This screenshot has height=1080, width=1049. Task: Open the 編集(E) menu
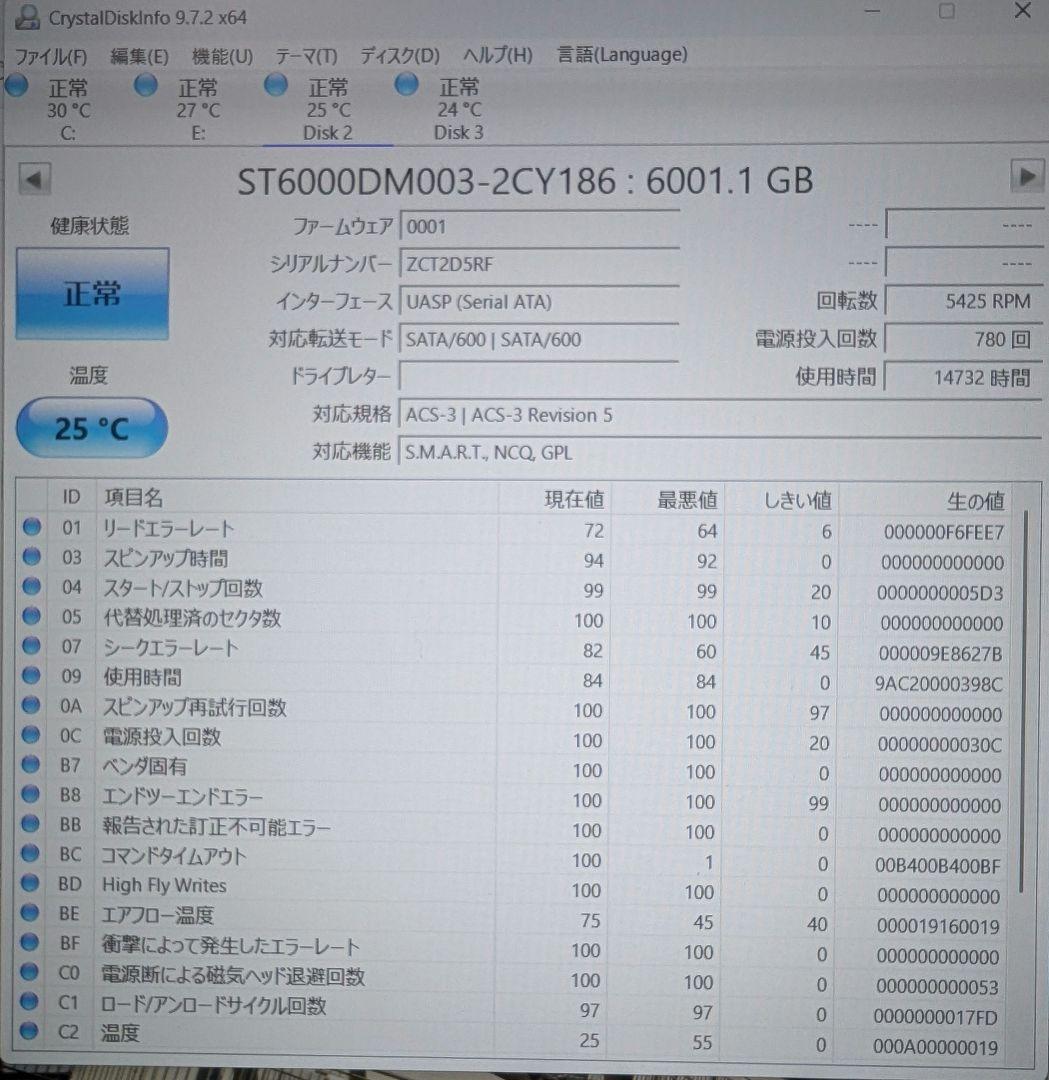[139, 56]
